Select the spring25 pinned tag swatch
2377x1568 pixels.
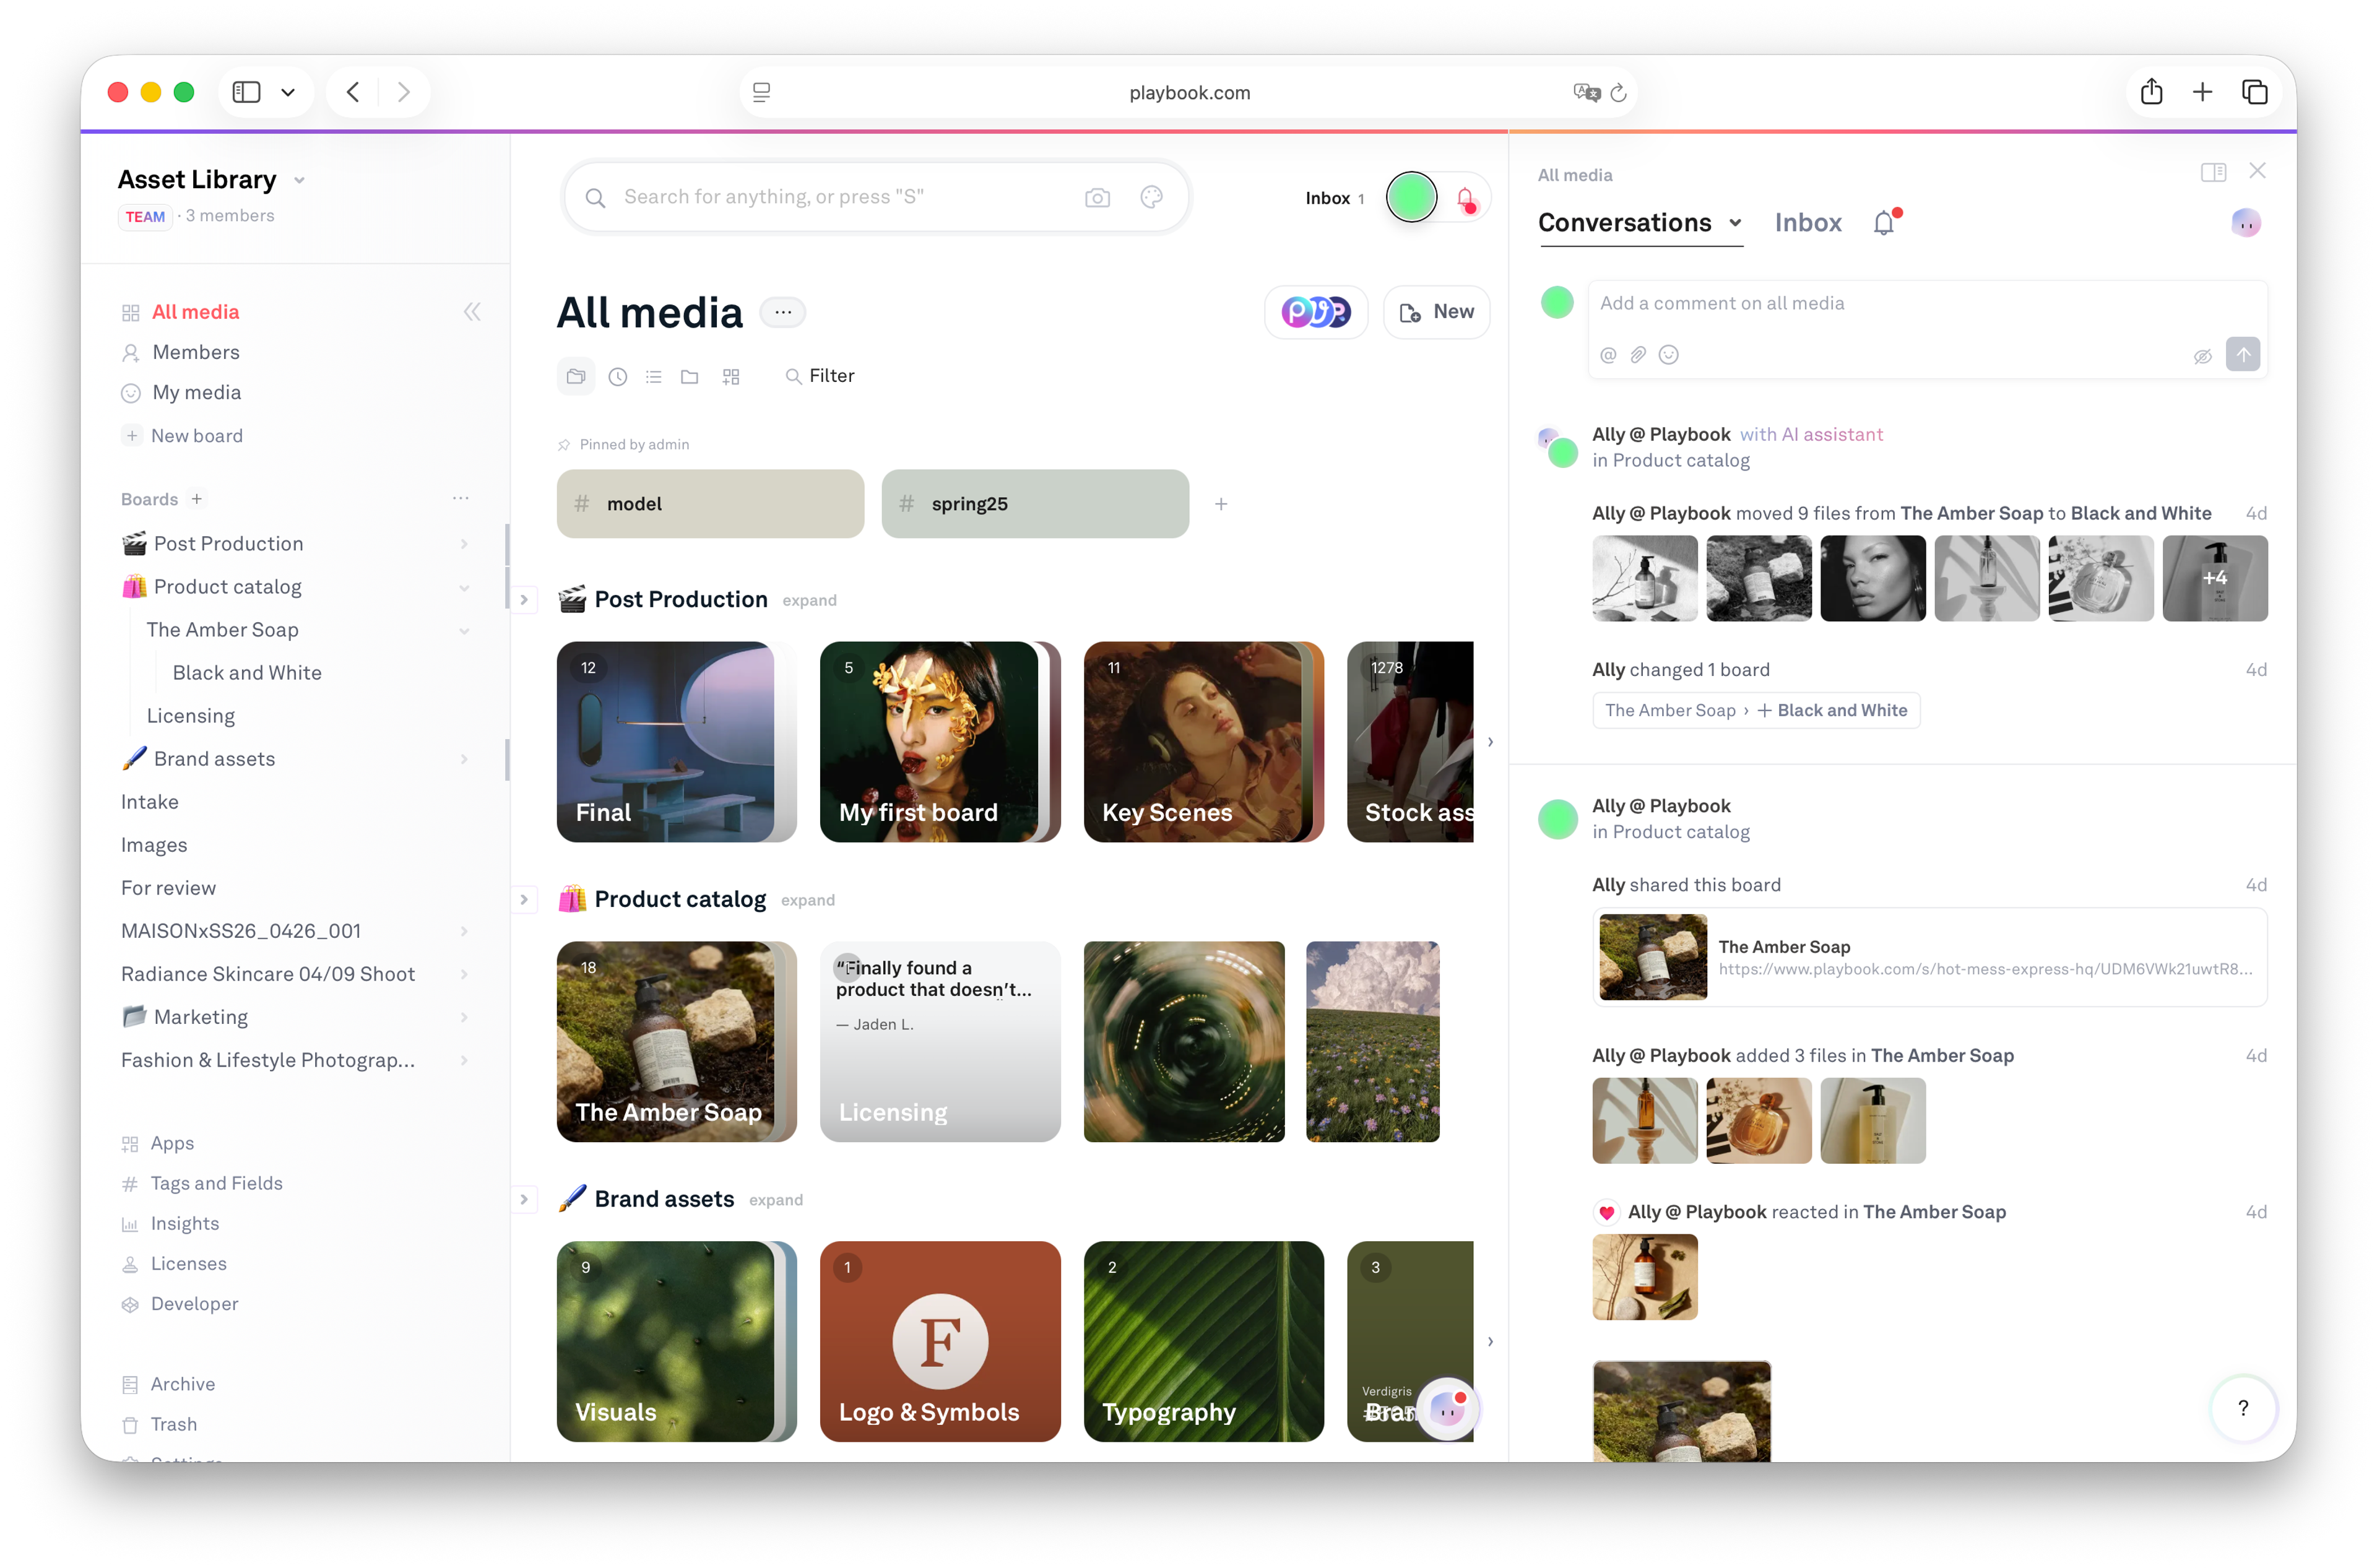(1035, 504)
